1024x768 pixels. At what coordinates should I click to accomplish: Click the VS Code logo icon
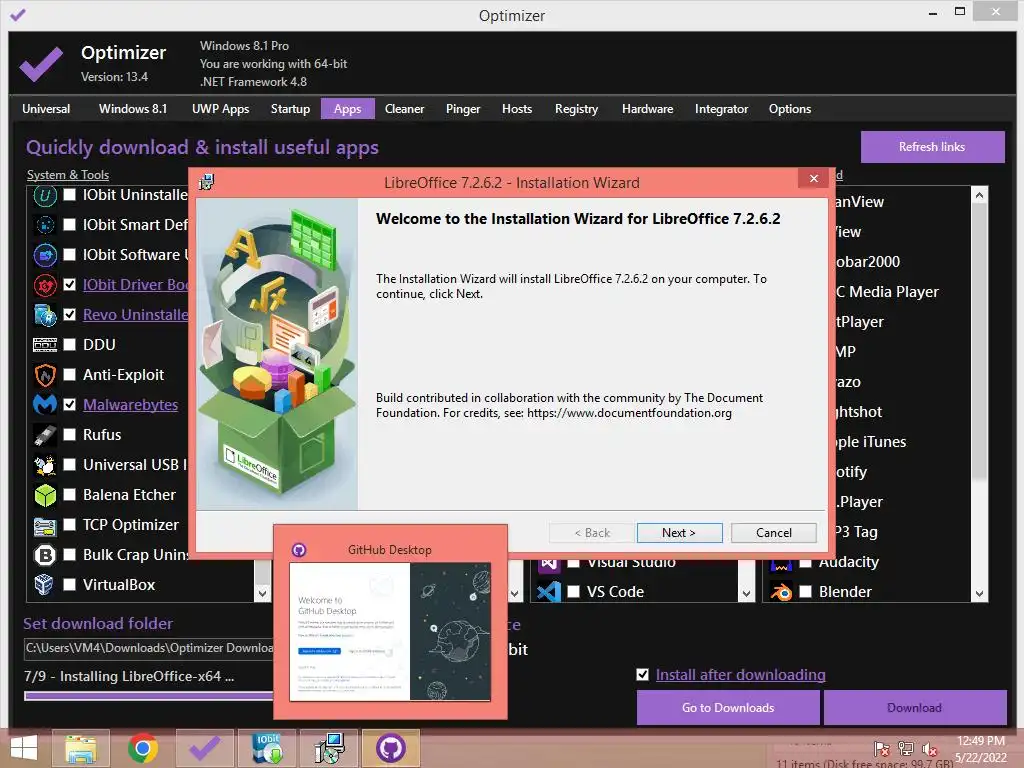pos(549,592)
